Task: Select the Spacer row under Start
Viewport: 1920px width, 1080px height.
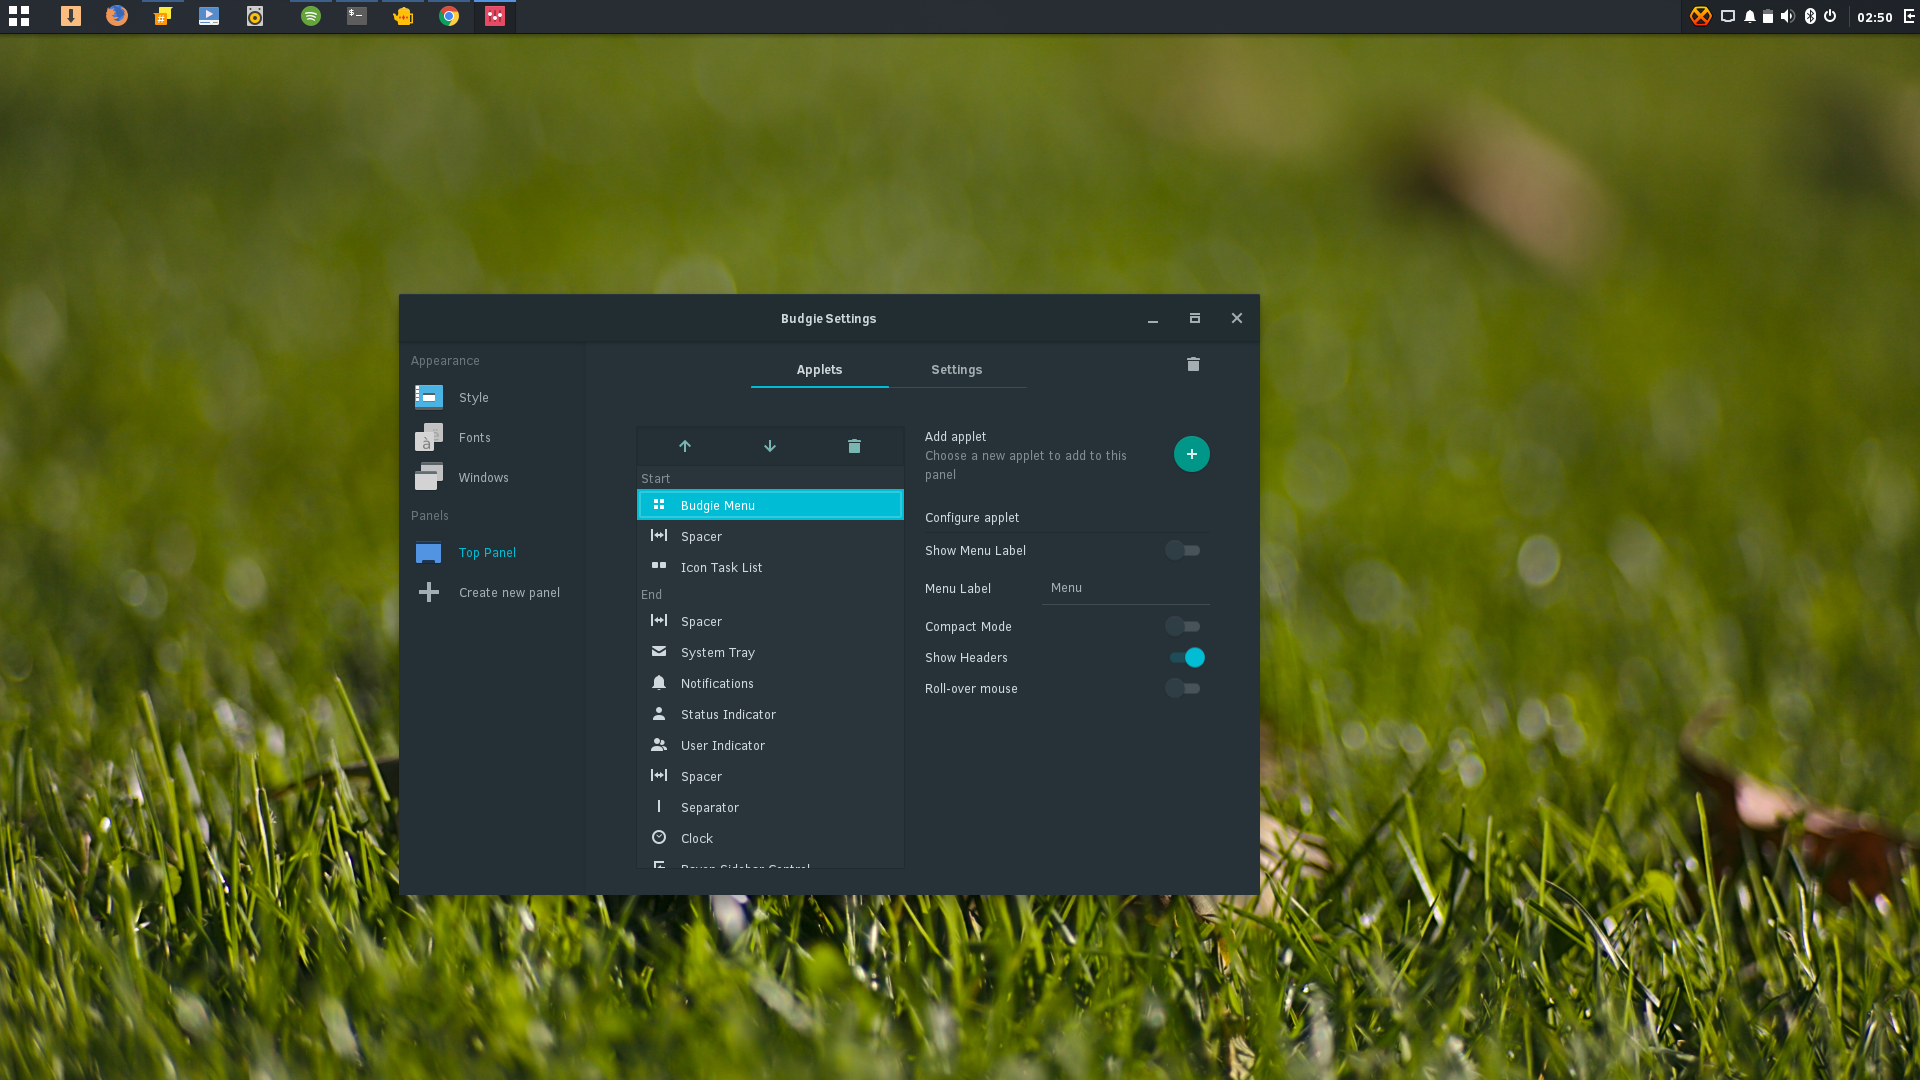Action: click(770, 536)
